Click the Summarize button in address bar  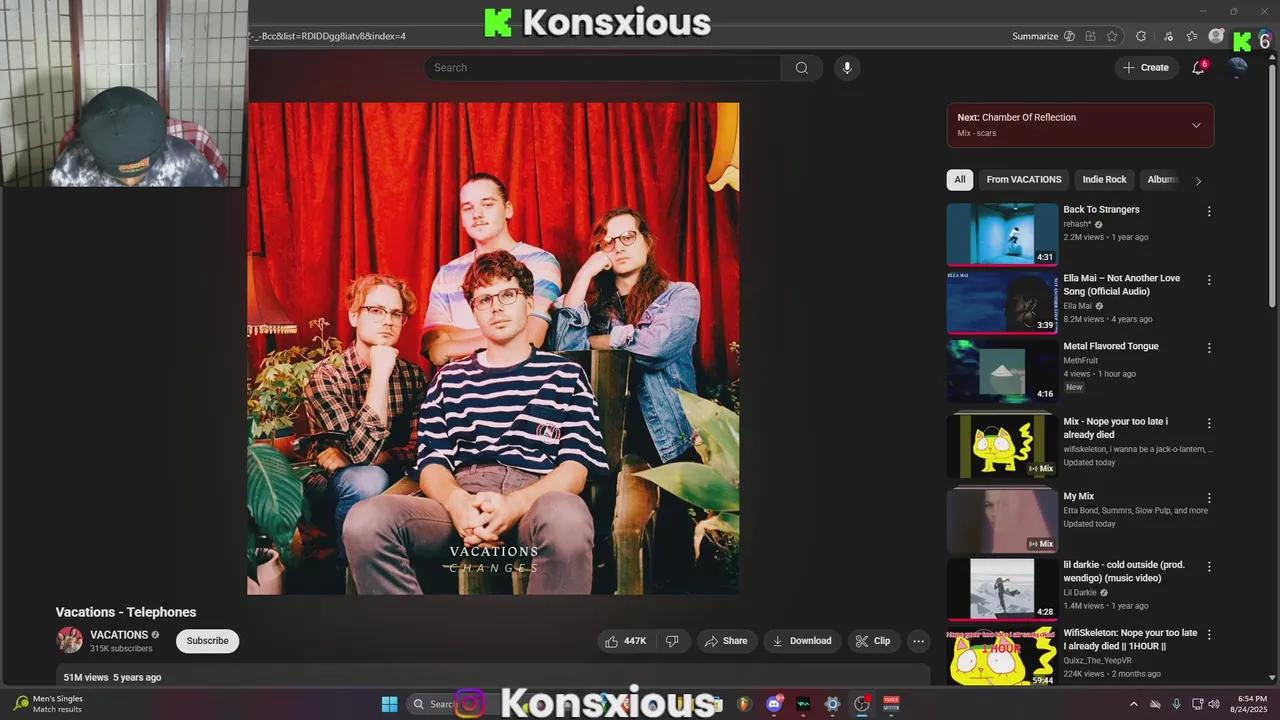click(1035, 36)
